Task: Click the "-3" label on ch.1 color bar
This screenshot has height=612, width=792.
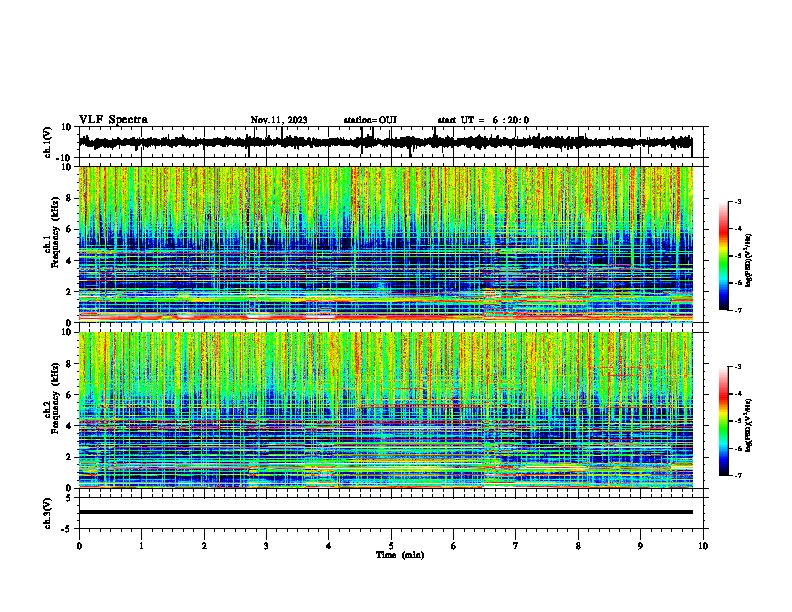Action: pyautogui.click(x=737, y=201)
